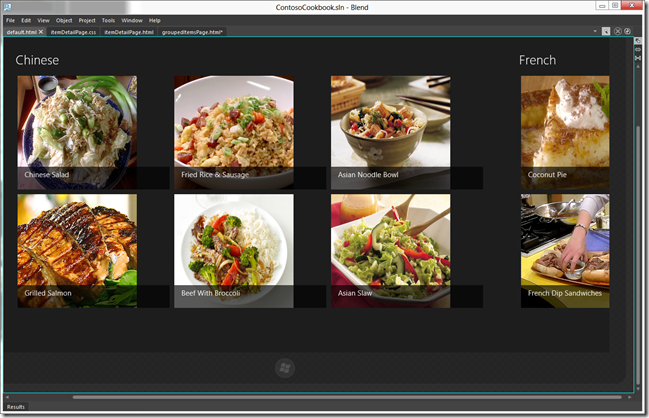Switch to the itemDetailPage.html tab
Screen dimensions: 649x418
coord(129,32)
